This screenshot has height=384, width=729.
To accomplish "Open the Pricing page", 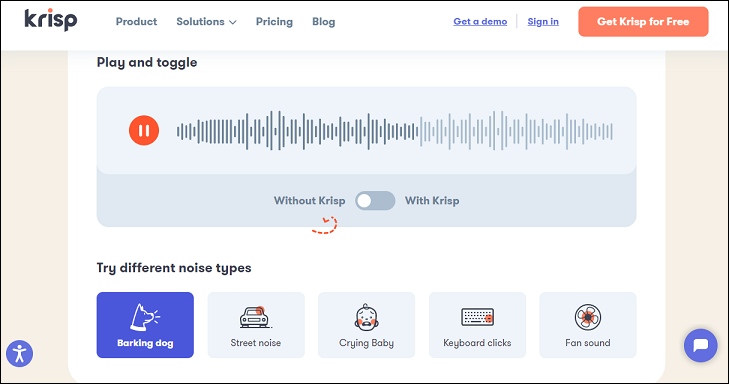I will pos(274,22).
